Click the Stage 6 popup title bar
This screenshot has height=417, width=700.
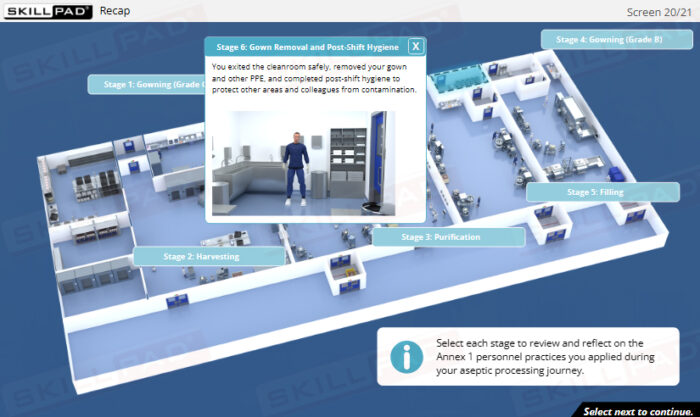point(305,46)
